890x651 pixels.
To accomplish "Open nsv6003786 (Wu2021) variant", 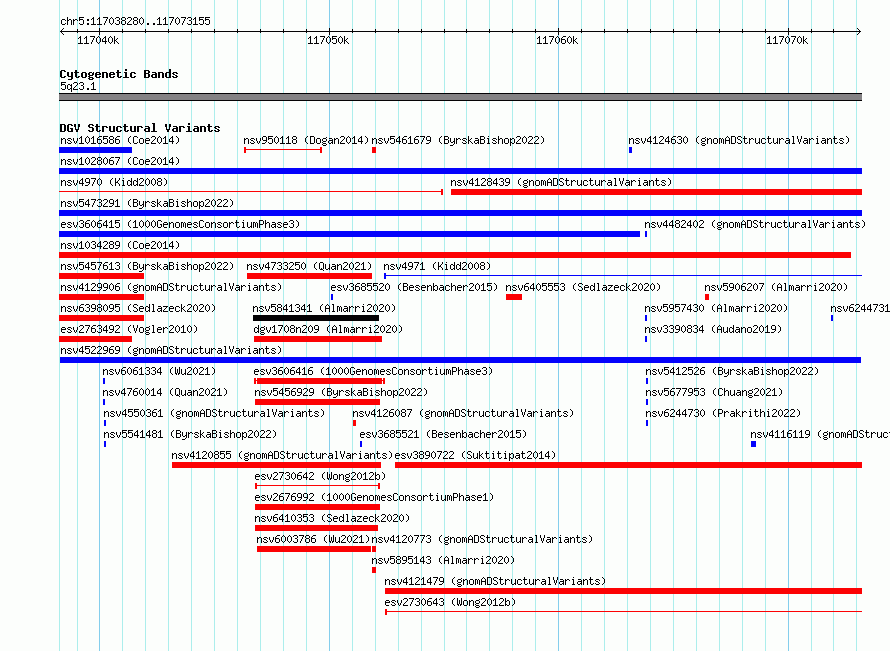I will (x=313, y=539).
